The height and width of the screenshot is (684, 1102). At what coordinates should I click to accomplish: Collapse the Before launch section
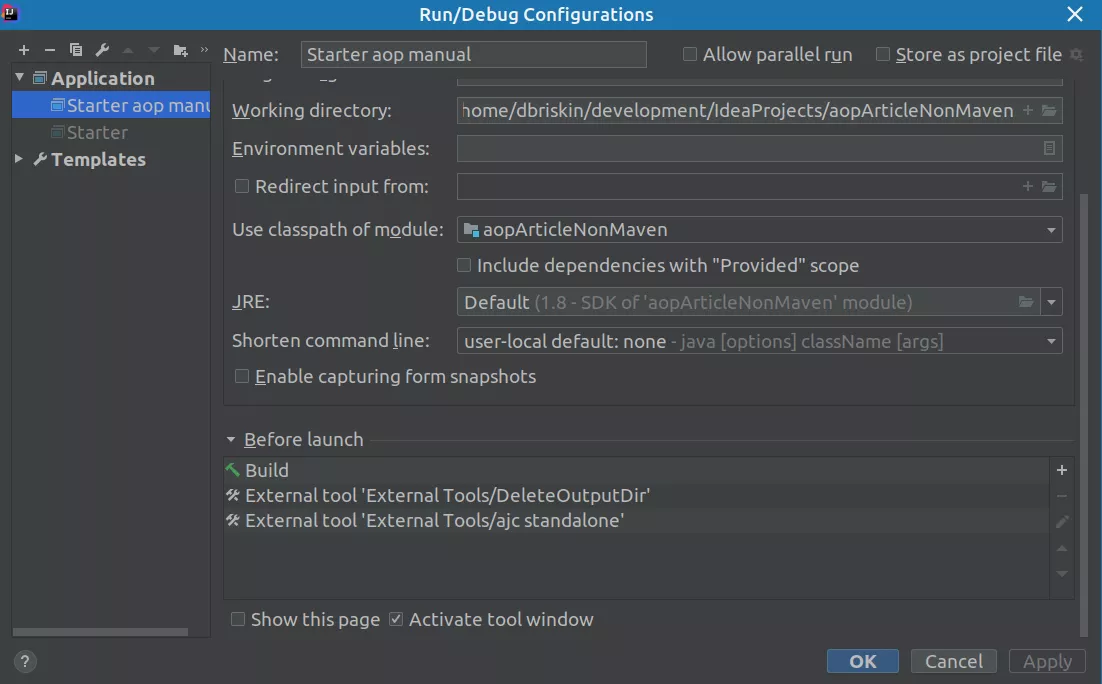pos(232,440)
